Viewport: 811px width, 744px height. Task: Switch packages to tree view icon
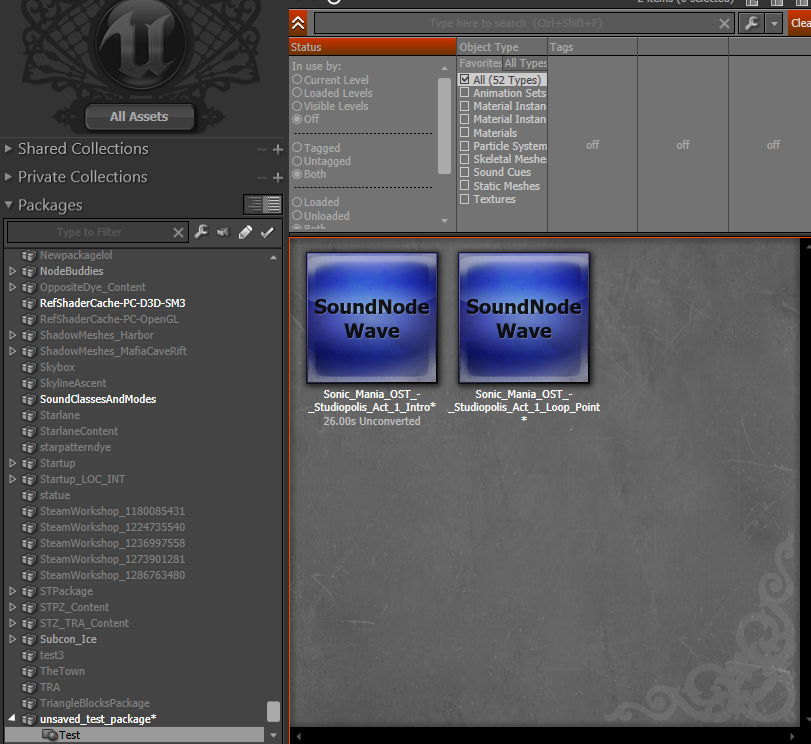[254, 204]
